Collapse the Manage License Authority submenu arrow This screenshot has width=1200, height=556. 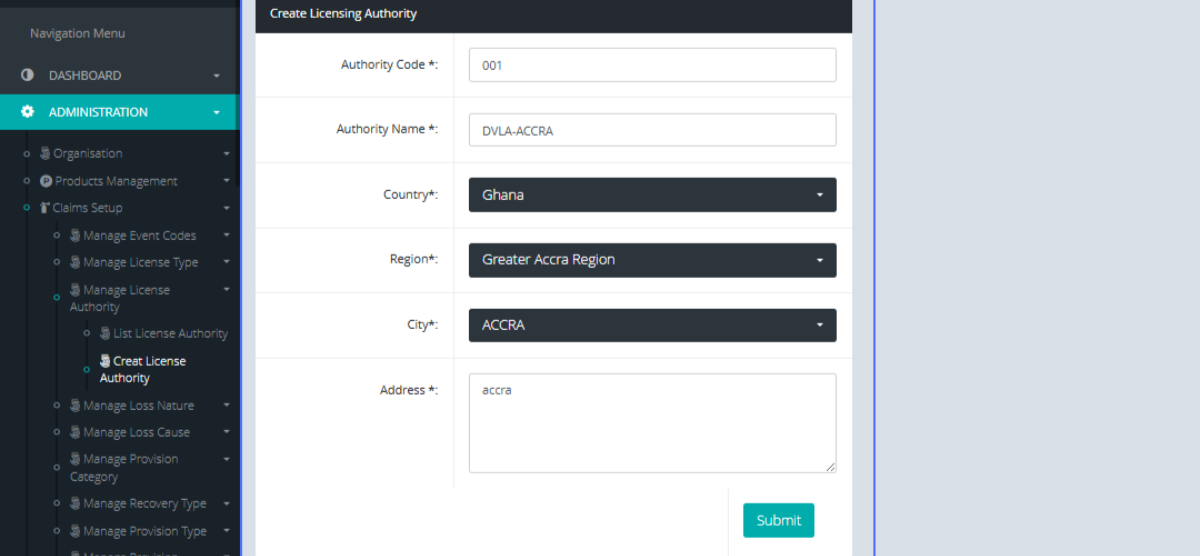tap(226, 290)
